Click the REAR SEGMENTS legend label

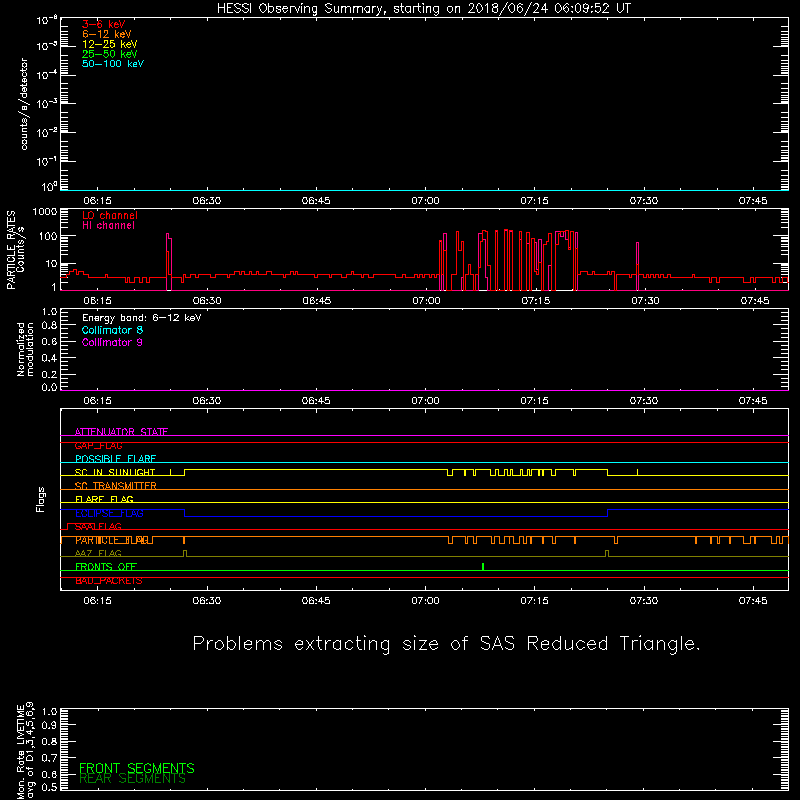pos(133,779)
